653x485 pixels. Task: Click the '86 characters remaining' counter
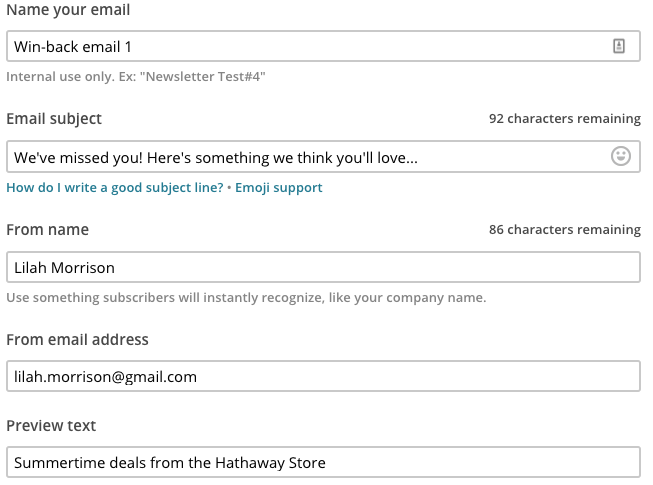coord(564,229)
